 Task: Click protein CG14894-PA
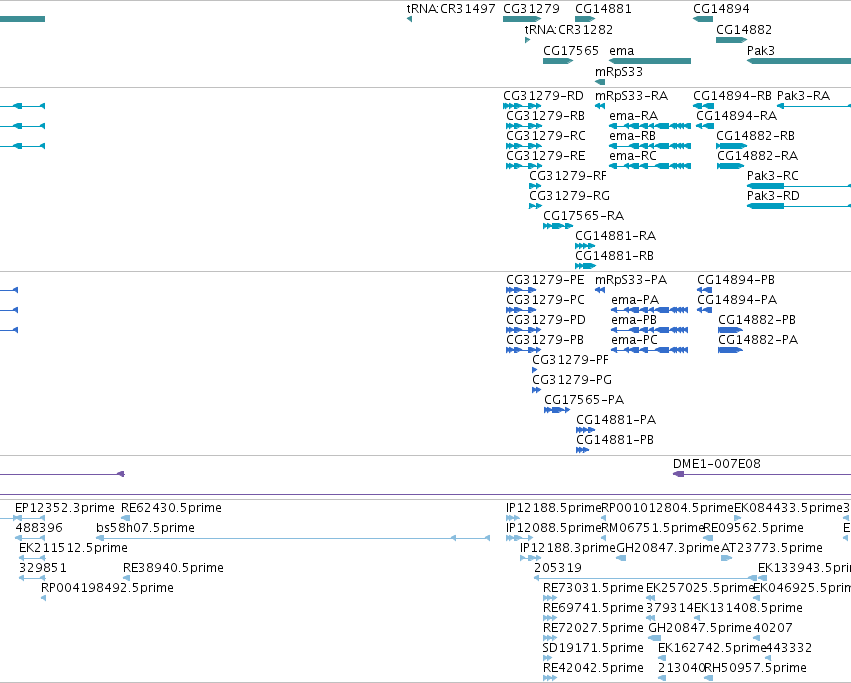[x=704, y=310]
